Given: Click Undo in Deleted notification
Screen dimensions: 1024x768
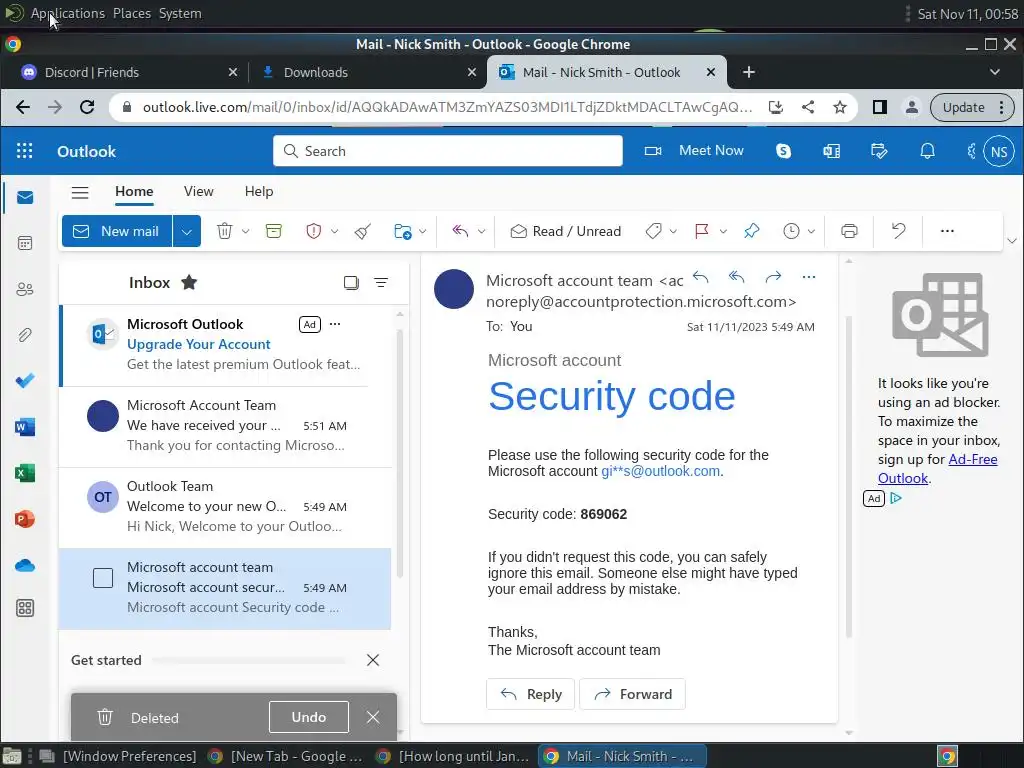Looking at the screenshot, I should [309, 717].
